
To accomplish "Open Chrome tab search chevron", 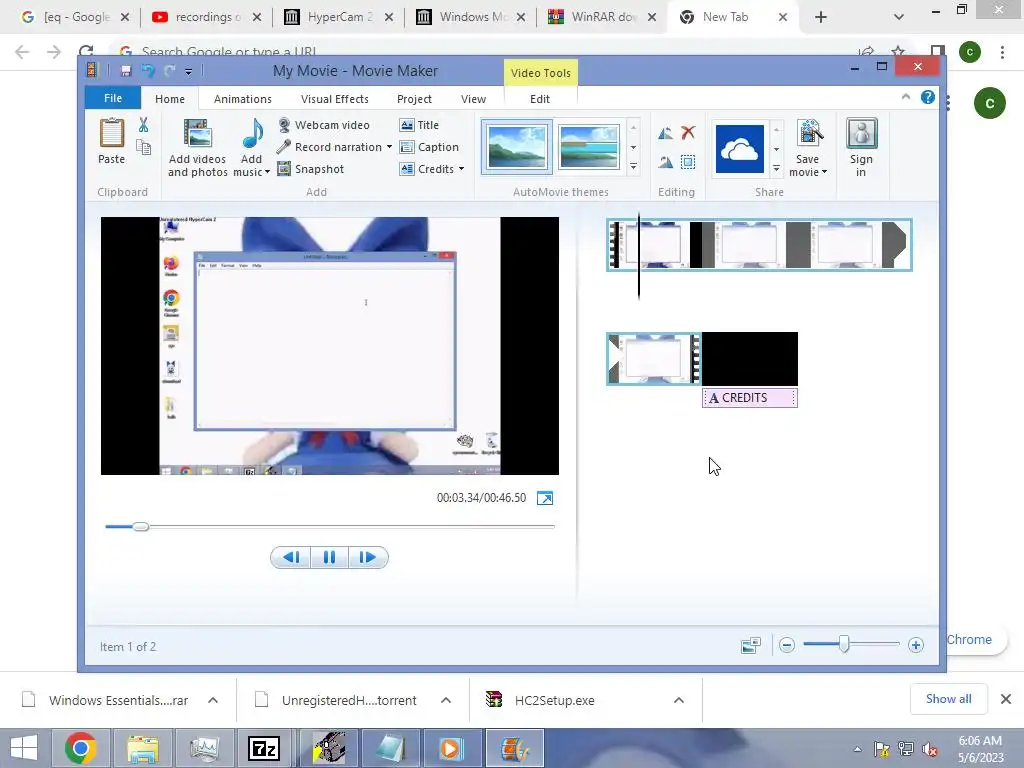I will [x=899, y=17].
